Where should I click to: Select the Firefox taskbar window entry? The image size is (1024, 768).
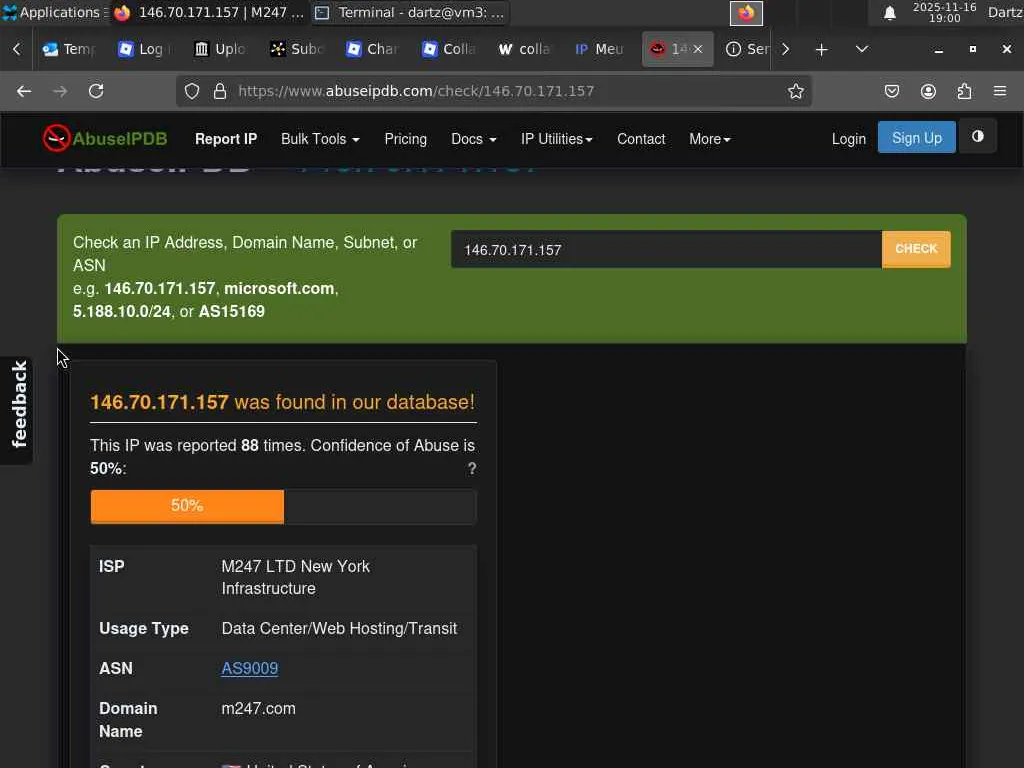[x=209, y=12]
